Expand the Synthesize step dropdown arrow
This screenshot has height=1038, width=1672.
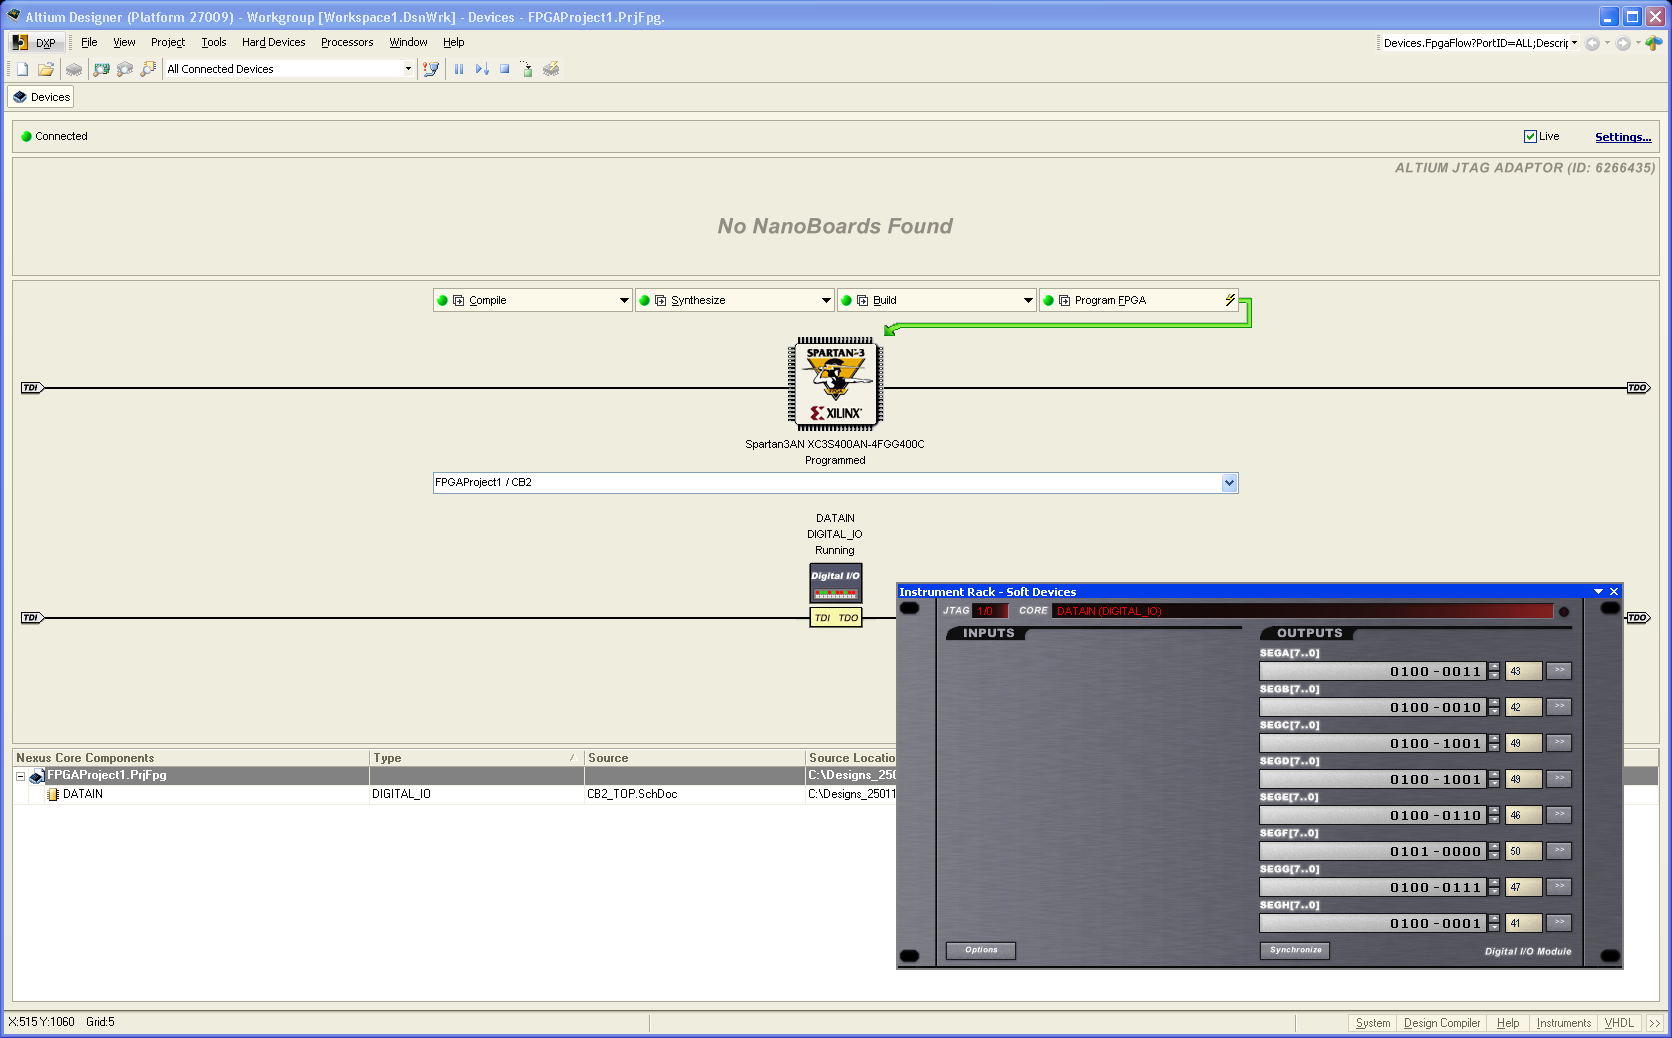pos(826,300)
